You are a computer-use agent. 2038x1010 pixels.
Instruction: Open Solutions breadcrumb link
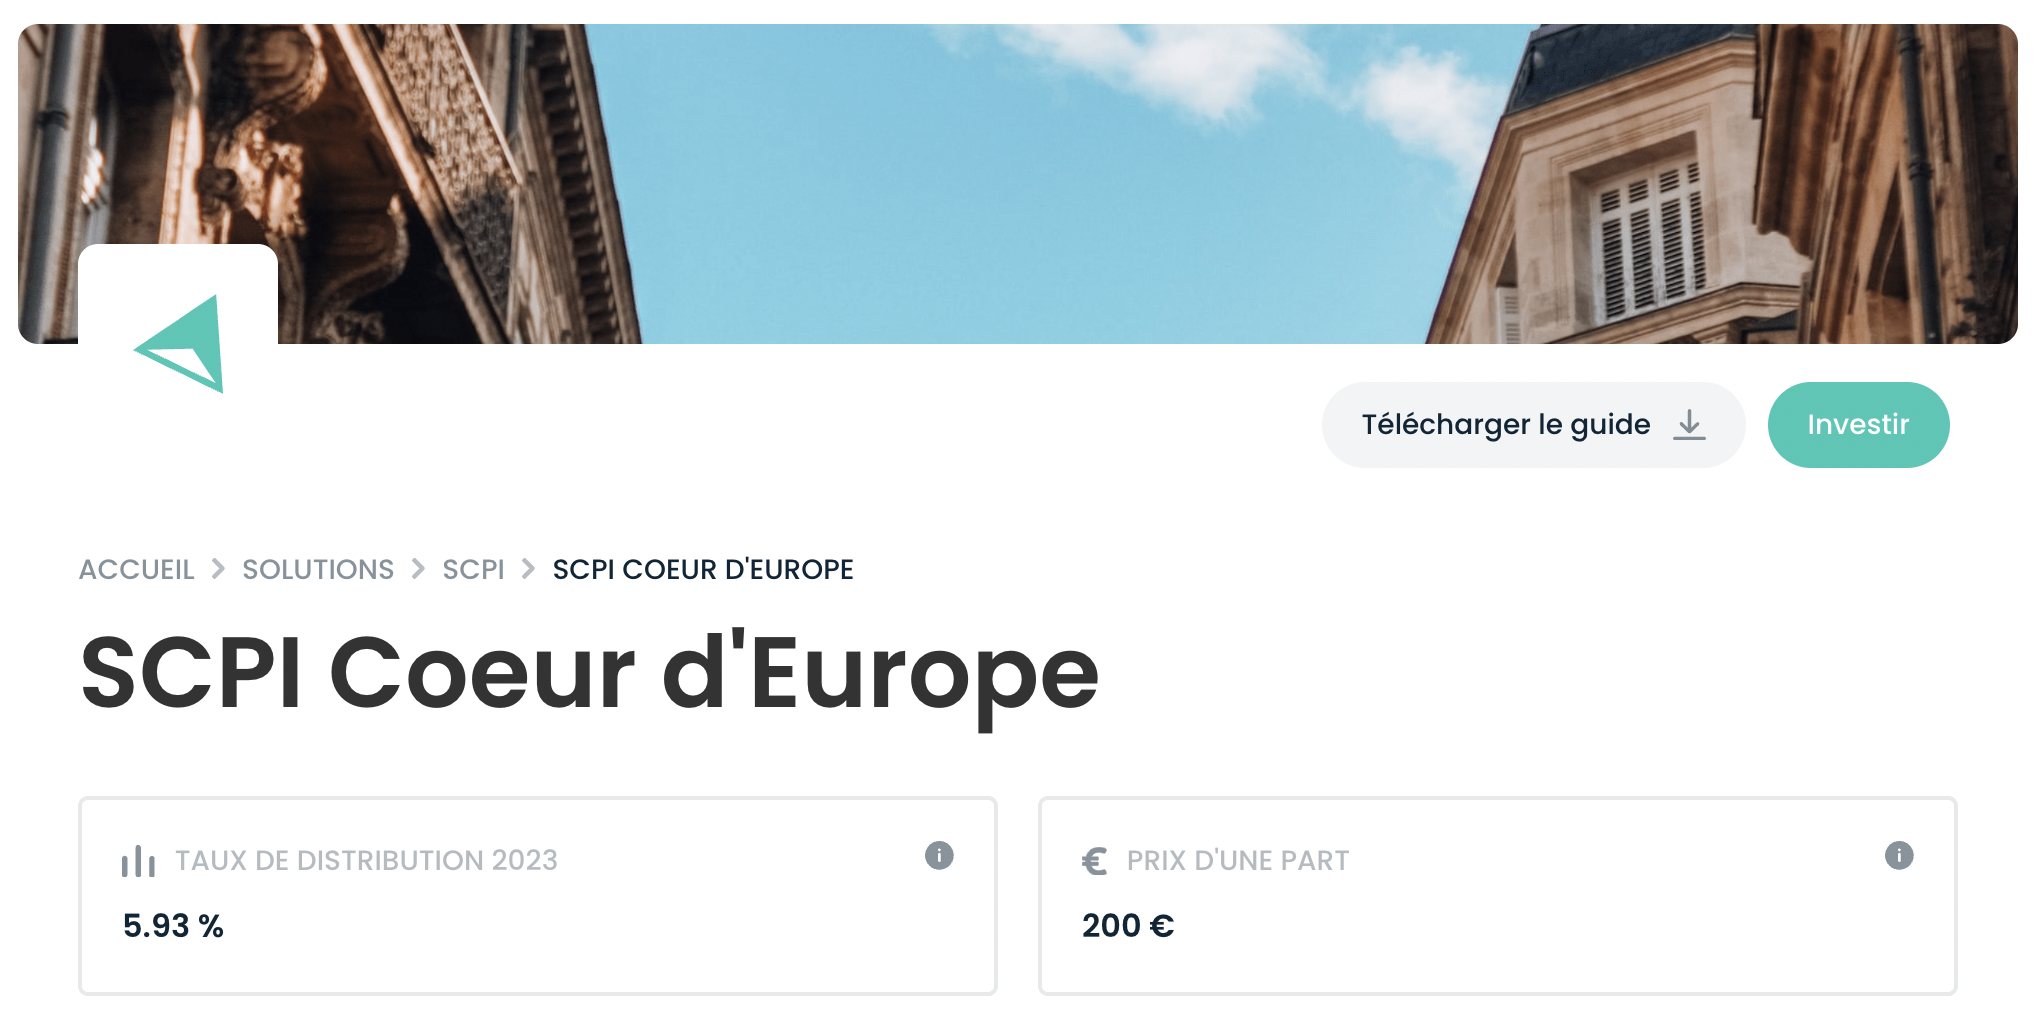318,570
